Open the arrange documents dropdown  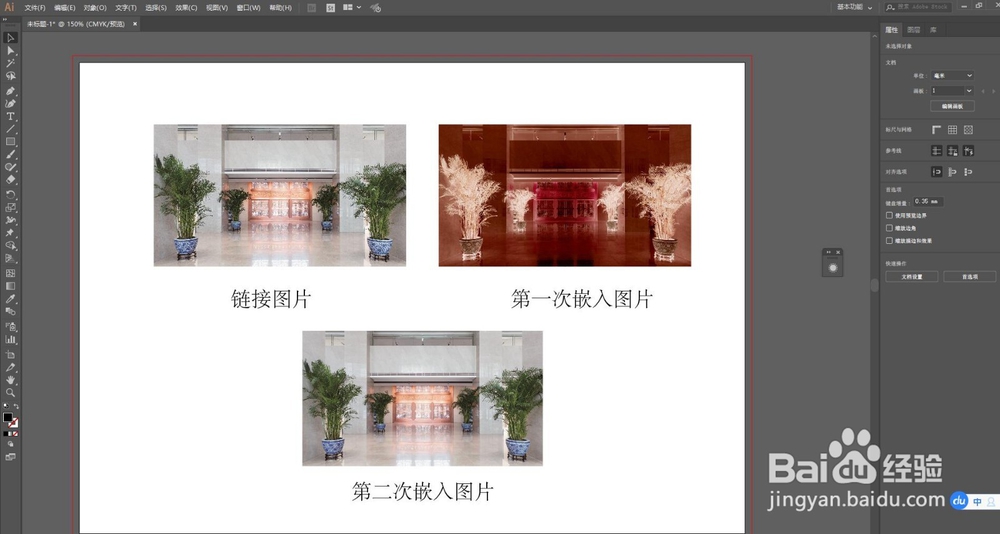coord(351,8)
